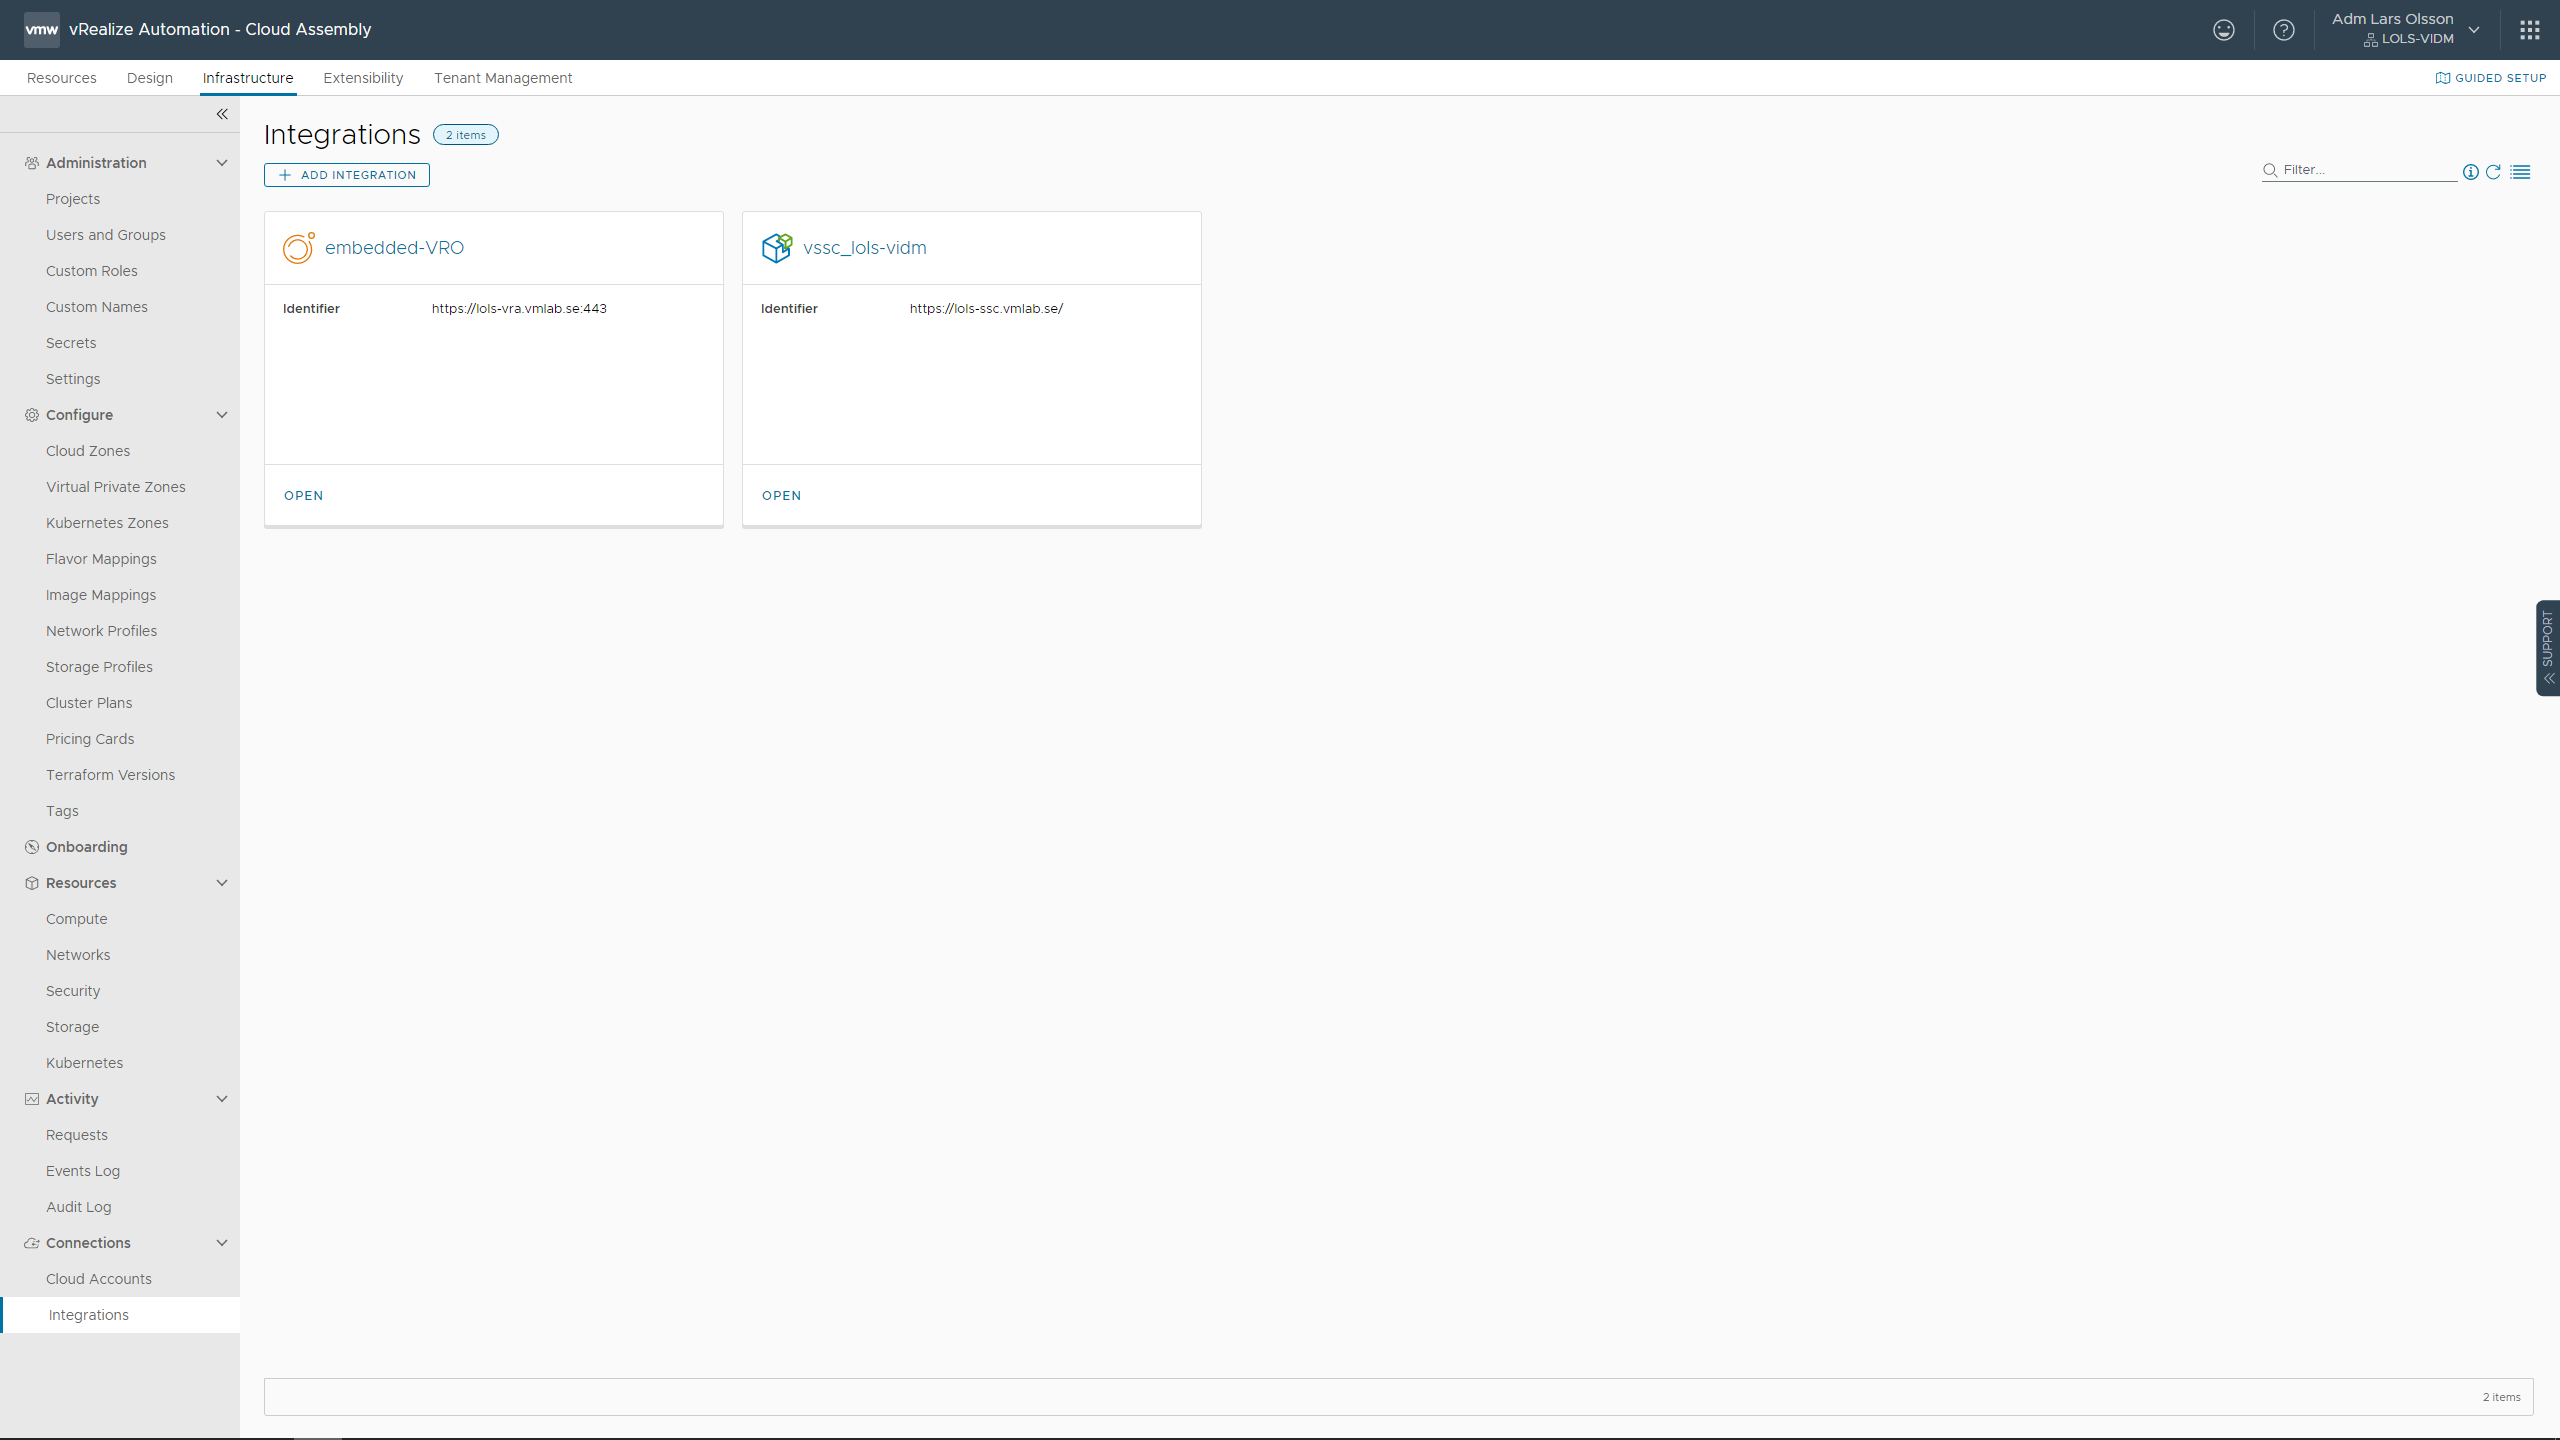Open Storage Profiles
This screenshot has height=1440, width=2560.
click(x=99, y=667)
